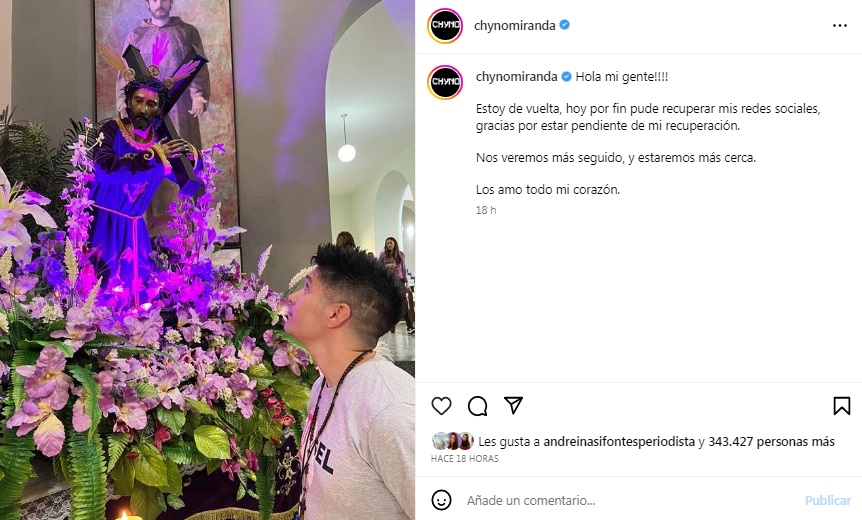Click the header Chyno profile avatar
The height and width of the screenshot is (520, 862).
445,25
